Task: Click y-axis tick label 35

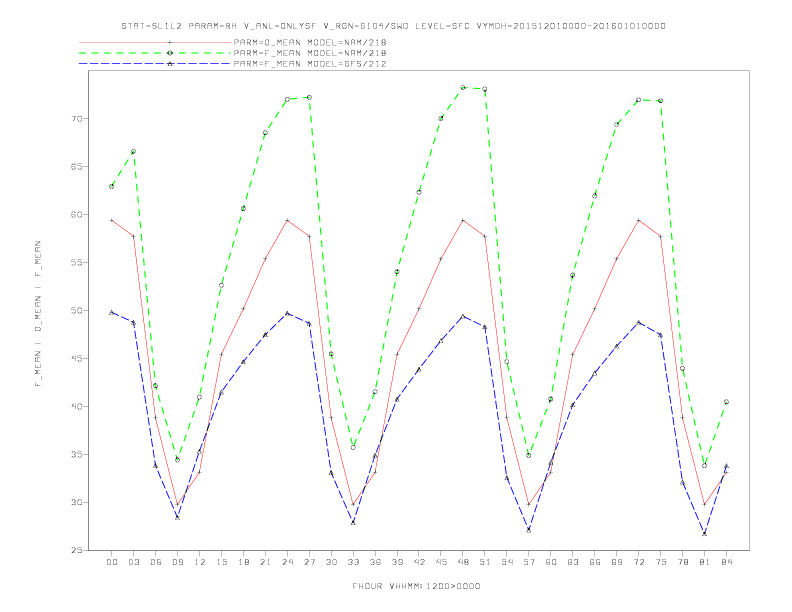Action: click(77, 454)
